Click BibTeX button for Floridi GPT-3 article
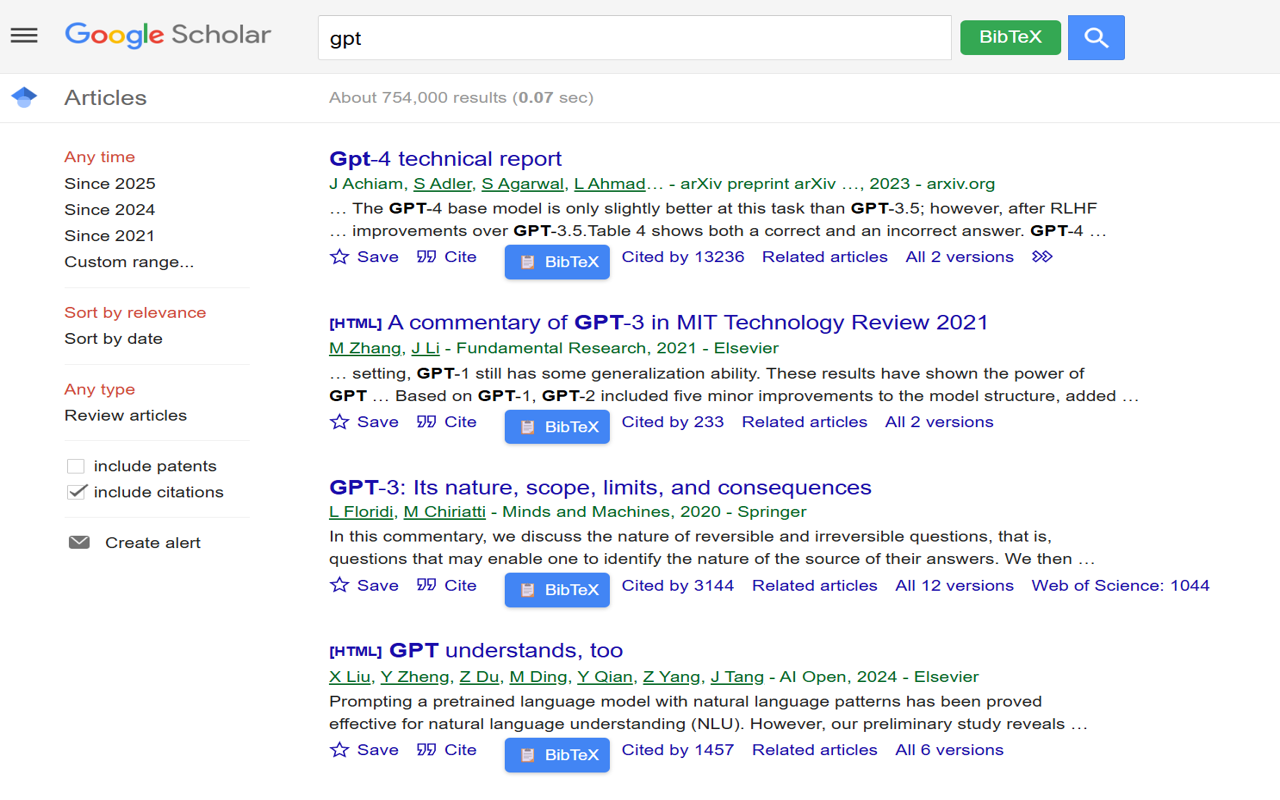Viewport: 1280px width, 800px height. coord(557,590)
